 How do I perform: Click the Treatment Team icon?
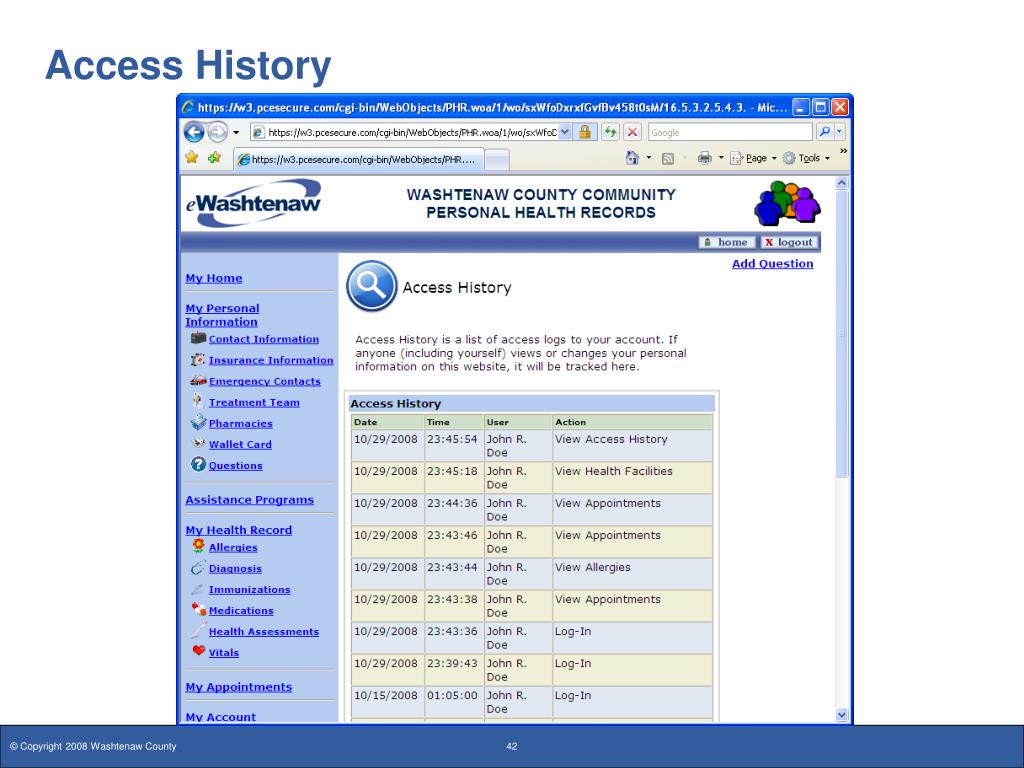tap(197, 400)
